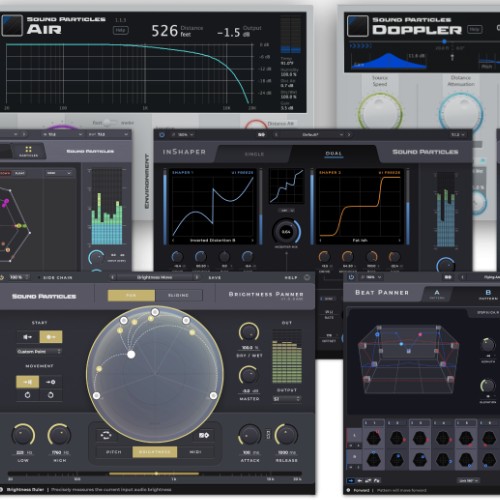The image size is (500, 500).
Task: Open the inShaper top-right version dropdown
Action: pos(457,135)
